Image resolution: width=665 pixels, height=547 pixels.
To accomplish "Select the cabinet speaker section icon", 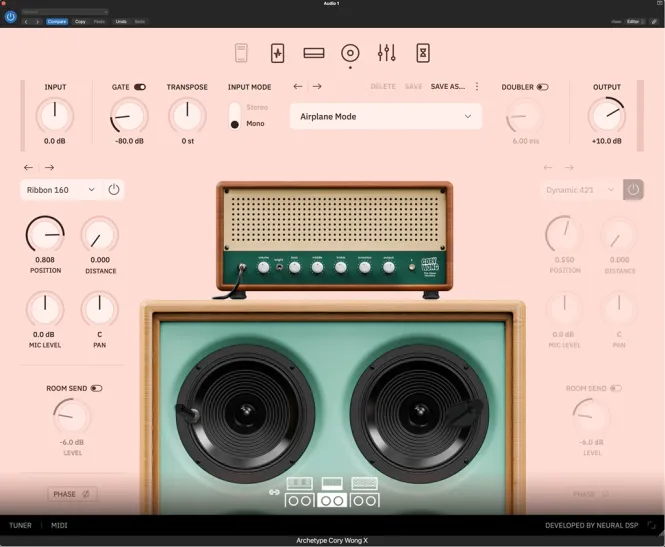I will tap(350, 53).
